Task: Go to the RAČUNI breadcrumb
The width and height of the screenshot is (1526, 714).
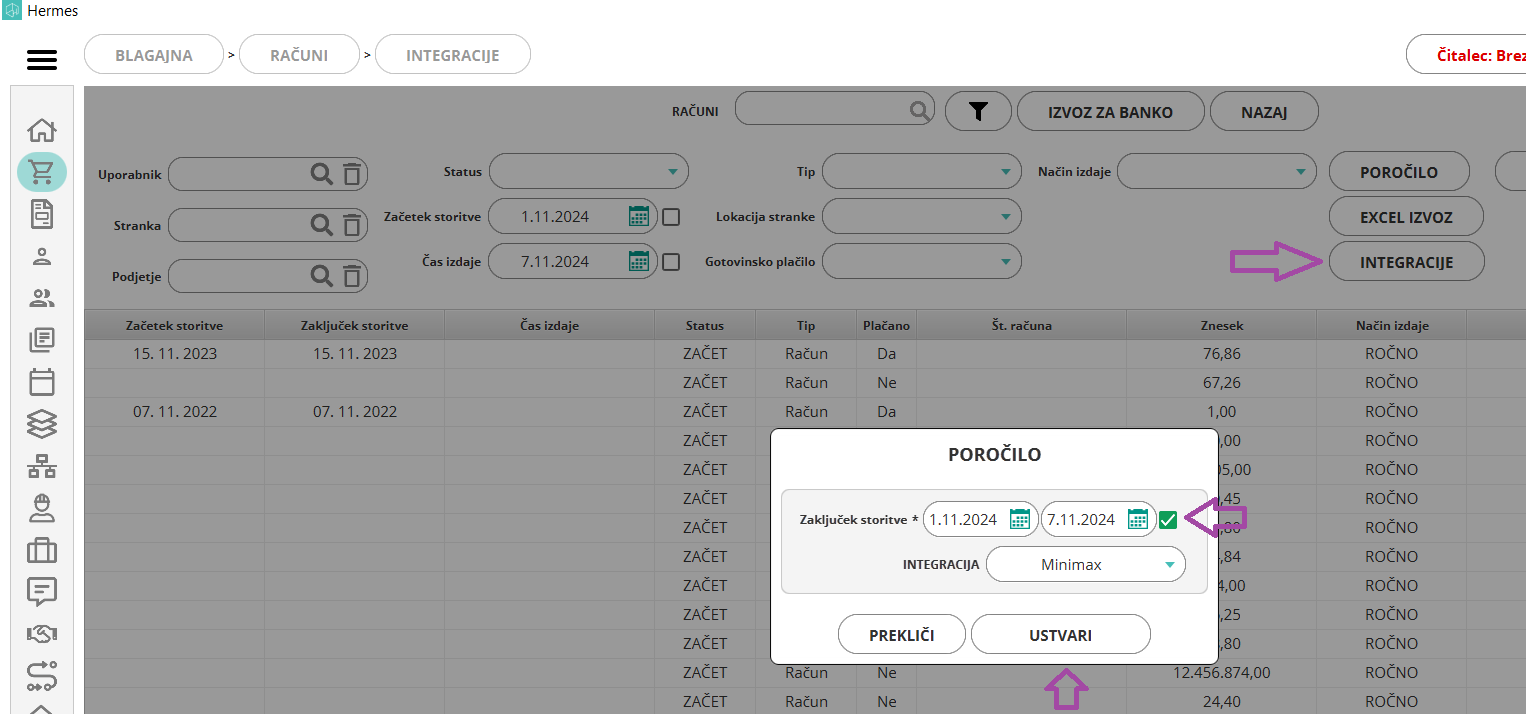Action: point(299,55)
